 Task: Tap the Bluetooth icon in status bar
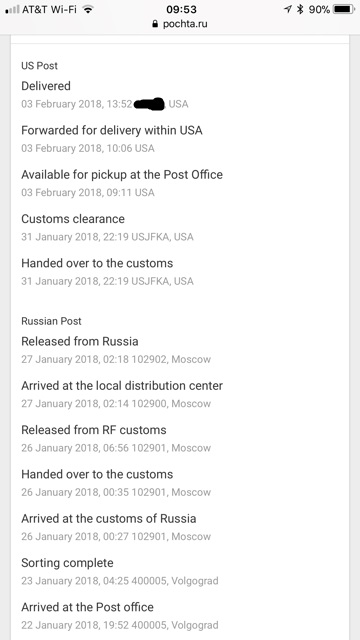coord(300,9)
